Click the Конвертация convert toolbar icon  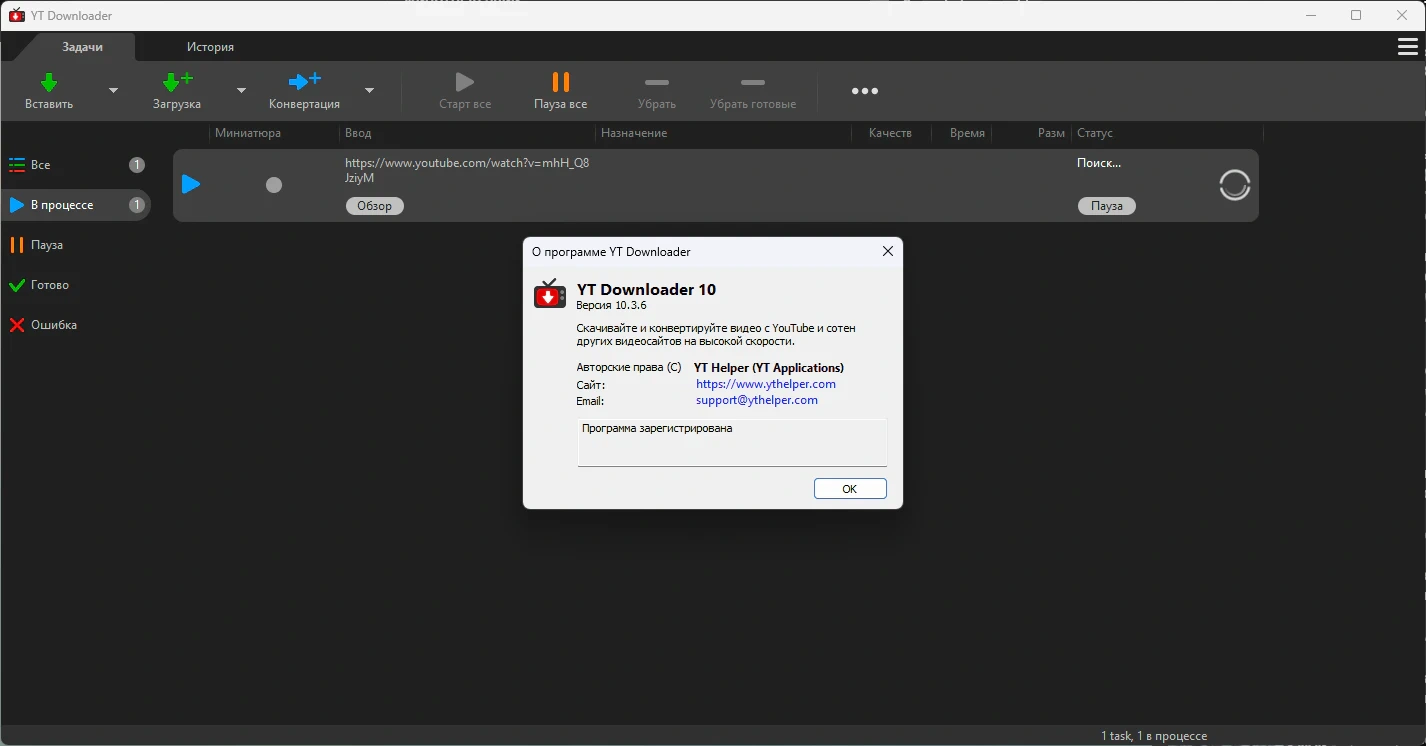pyautogui.click(x=304, y=82)
